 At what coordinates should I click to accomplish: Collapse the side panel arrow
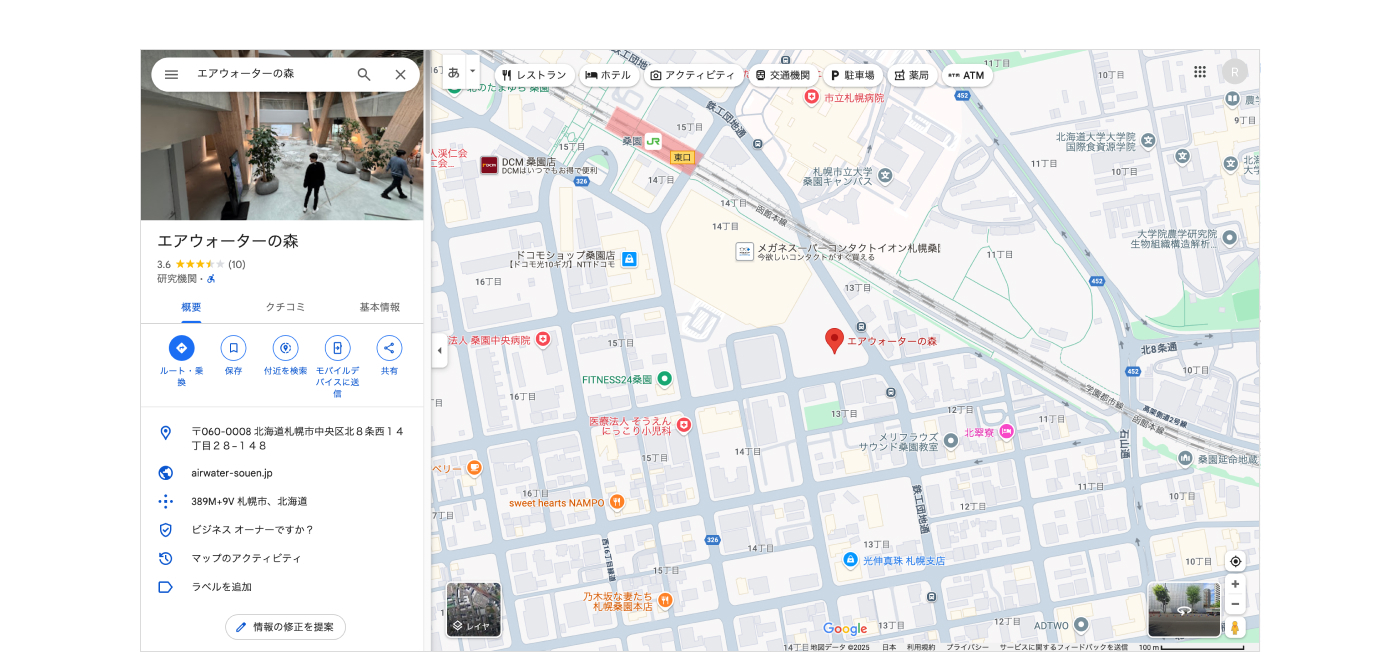(x=439, y=351)
